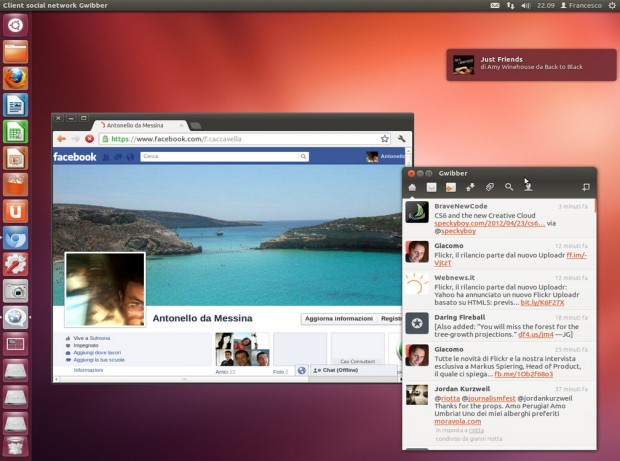Click the Just Friends music notification
The image size is (620, 461).
[531, 65]
